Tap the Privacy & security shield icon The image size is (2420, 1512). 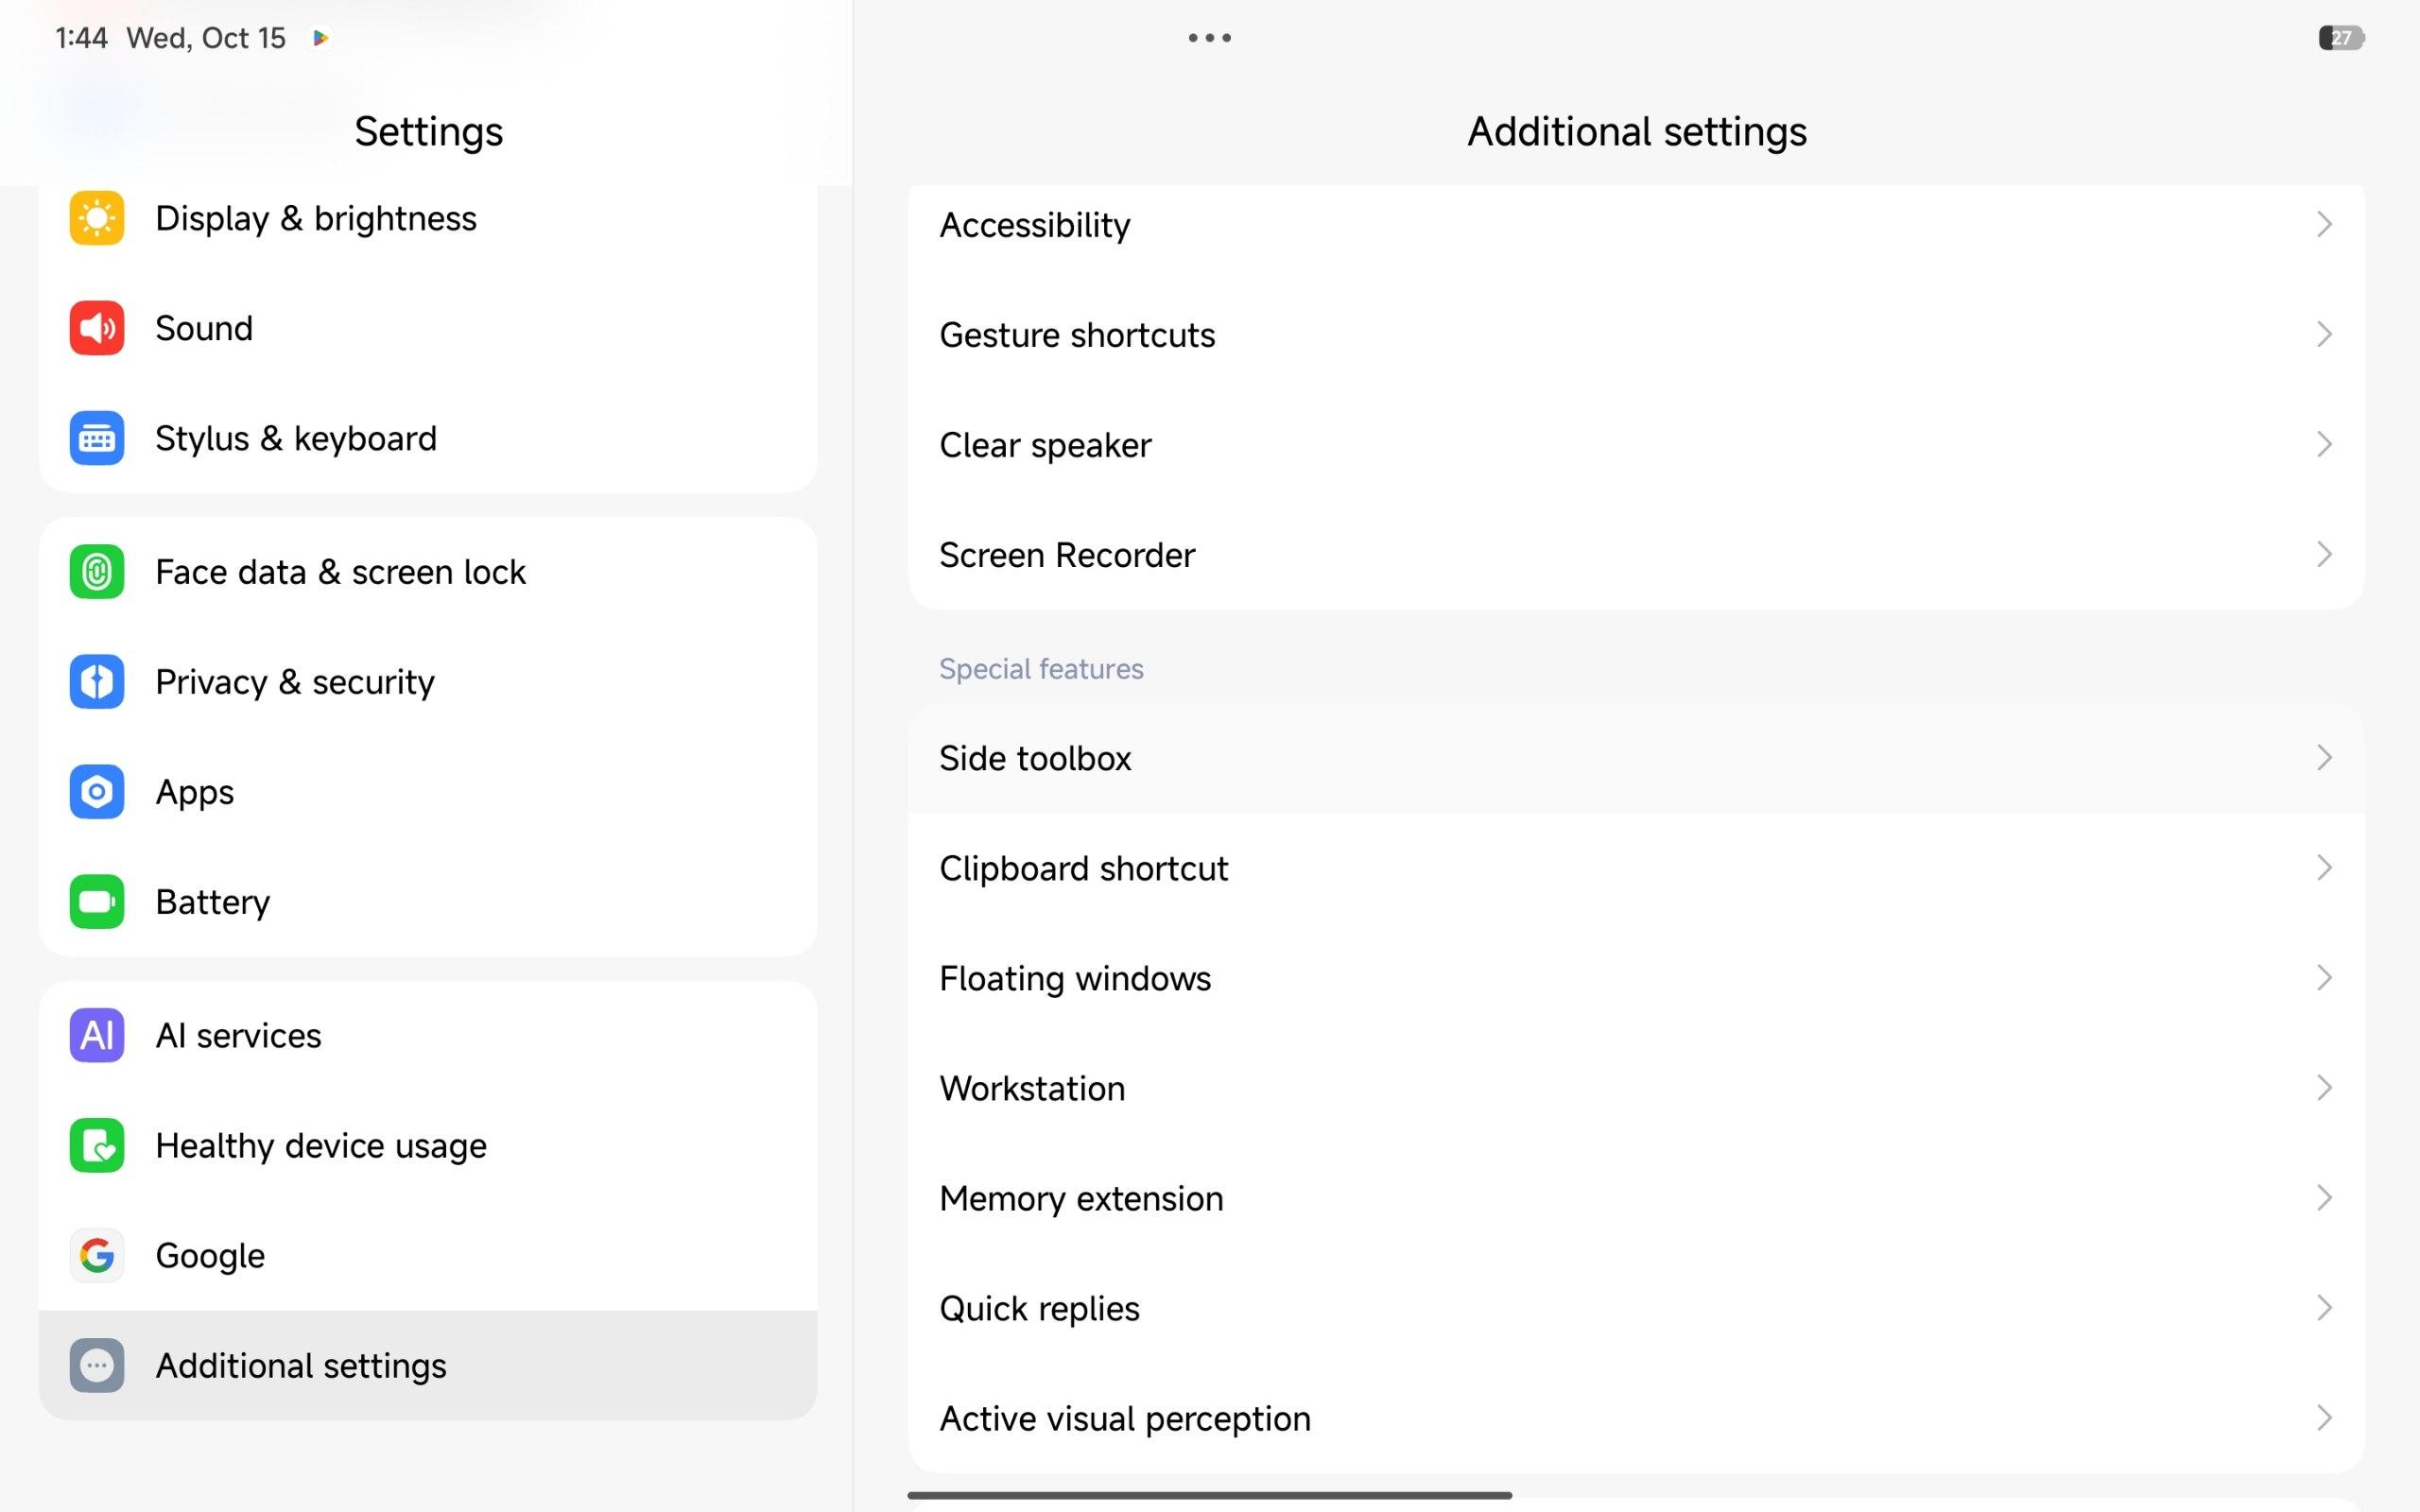(x=96, y=682)
